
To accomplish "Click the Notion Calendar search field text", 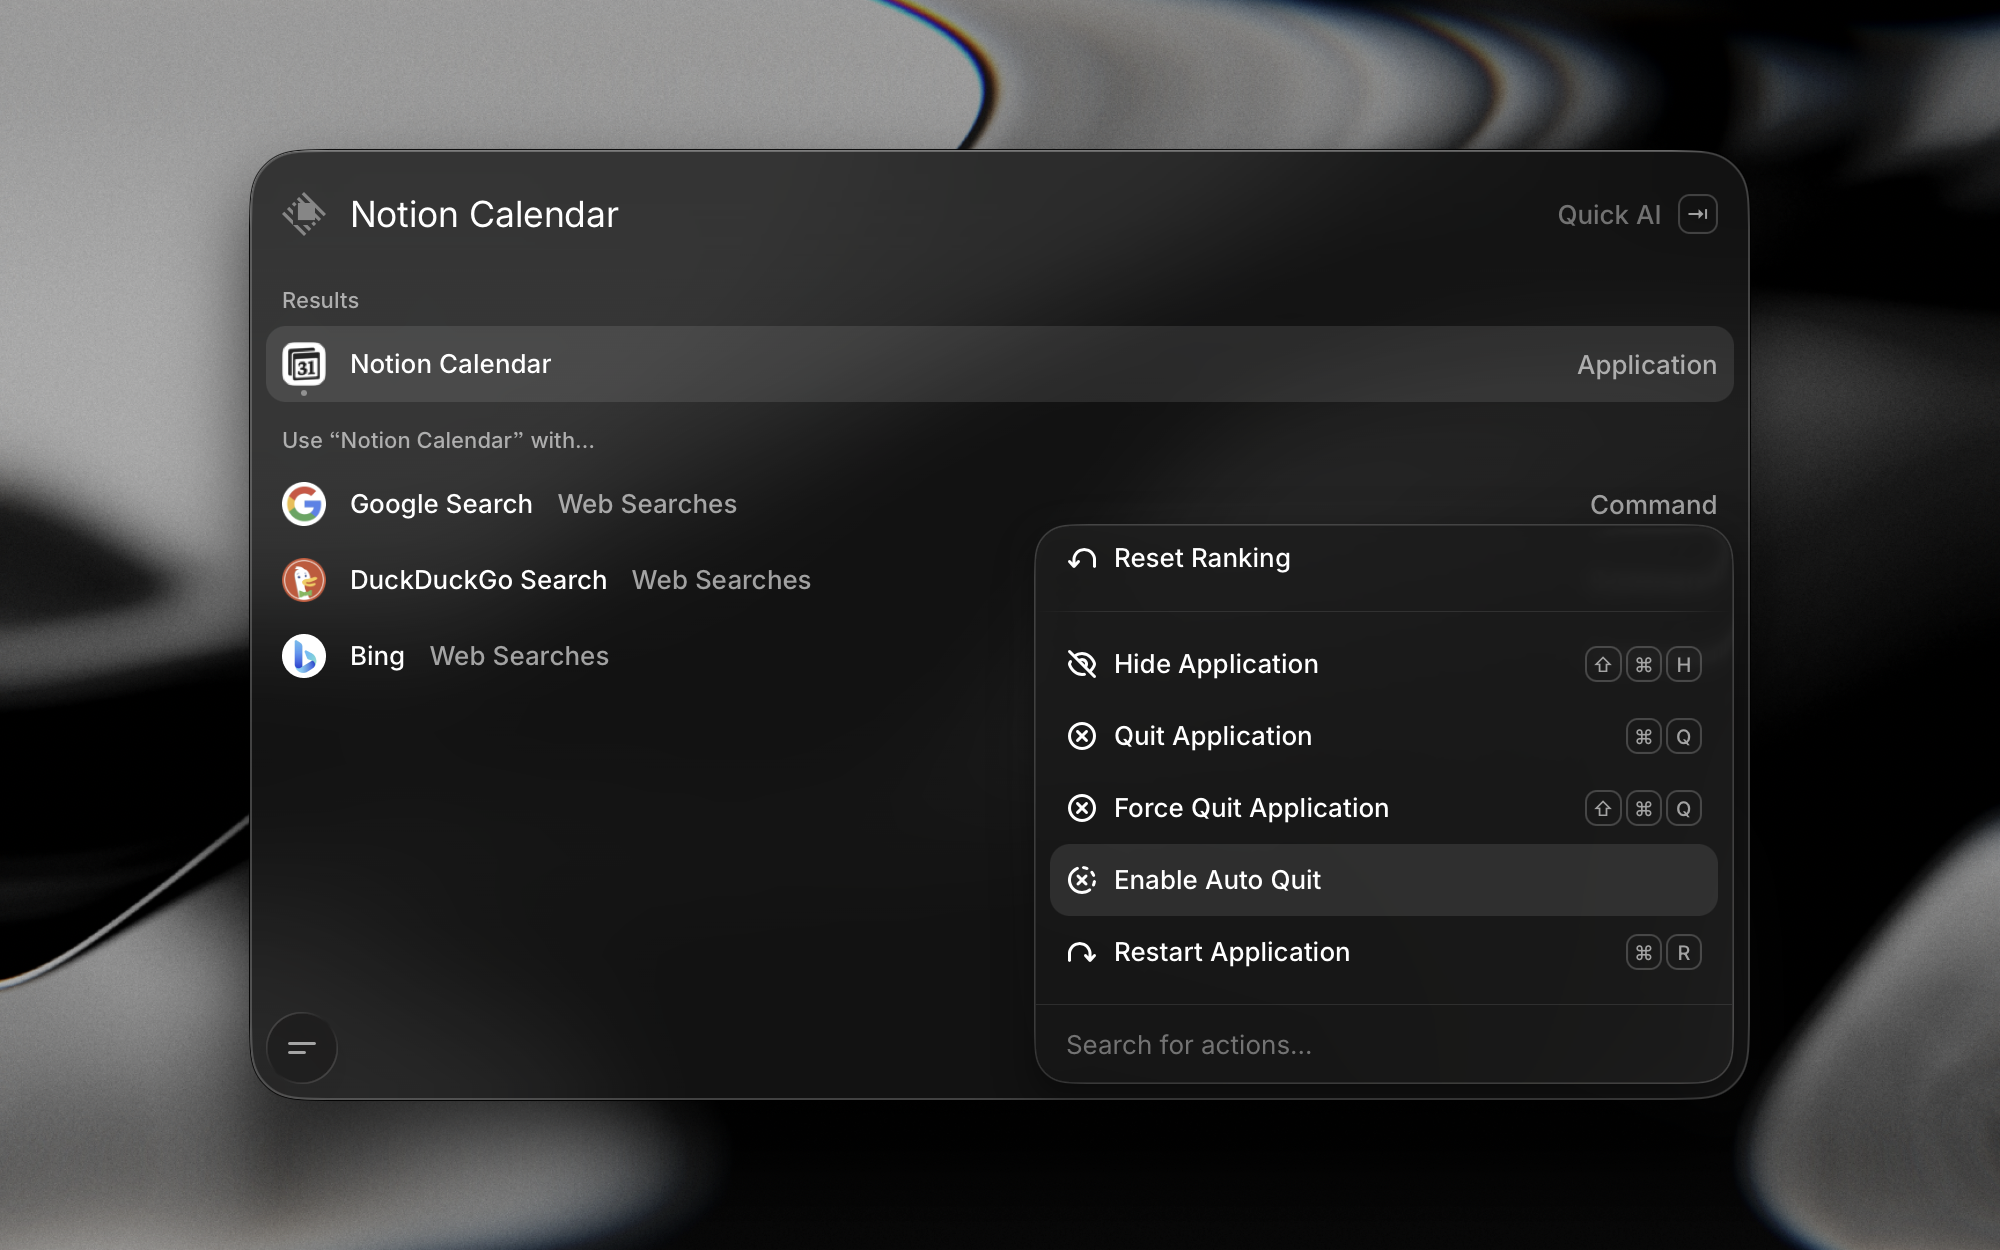I will [484, 215].
